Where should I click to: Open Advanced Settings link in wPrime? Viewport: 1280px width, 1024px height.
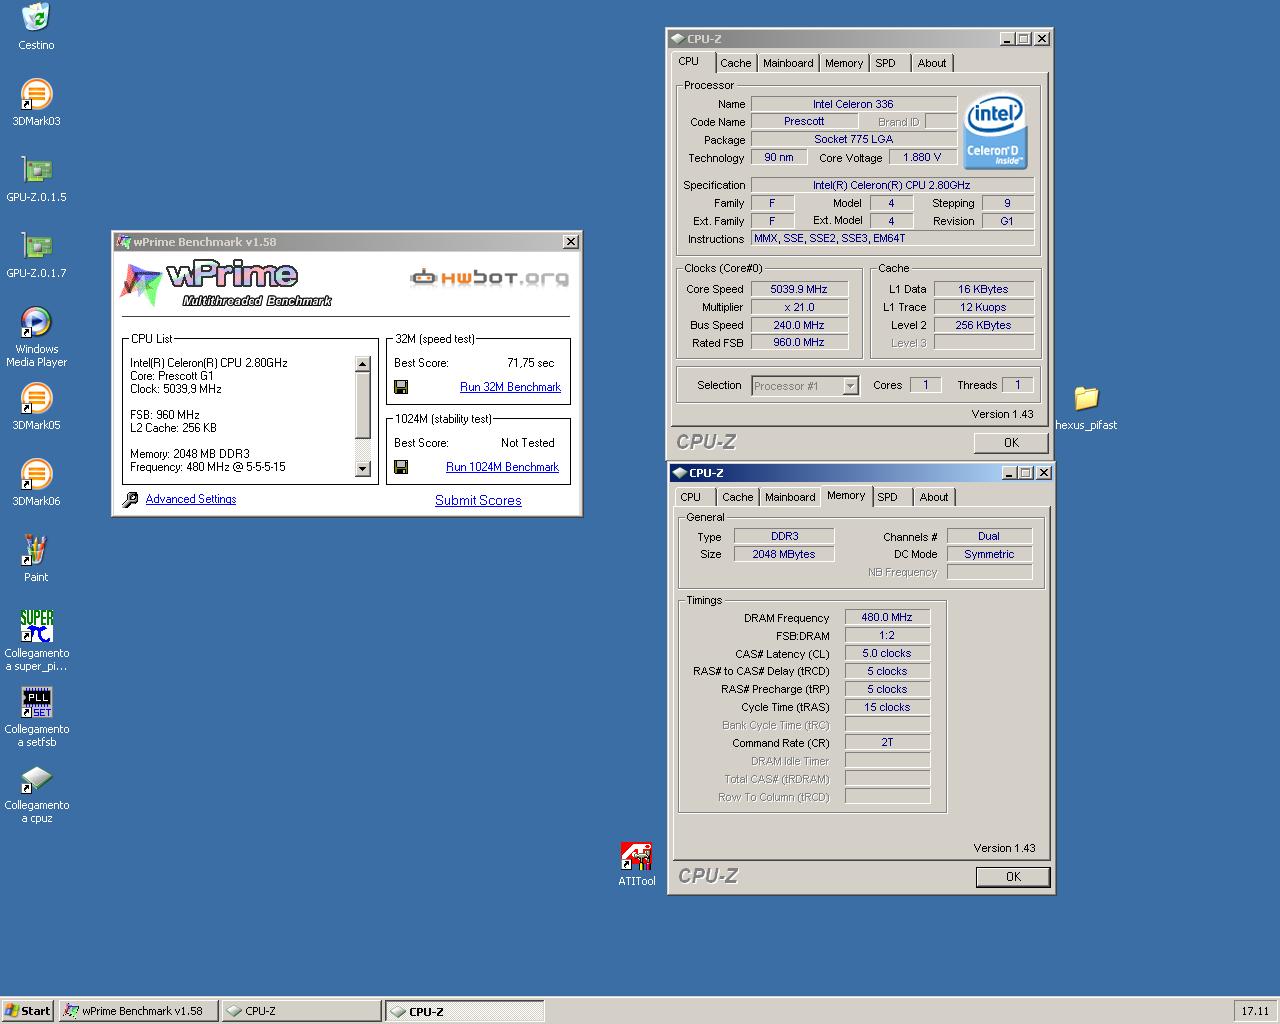(191, 499)
